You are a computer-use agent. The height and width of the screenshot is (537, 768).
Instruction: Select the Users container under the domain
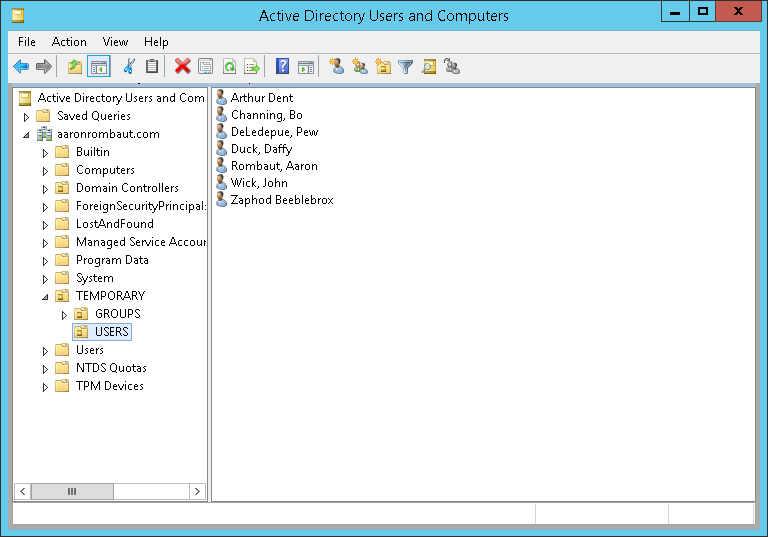point(90,350)
